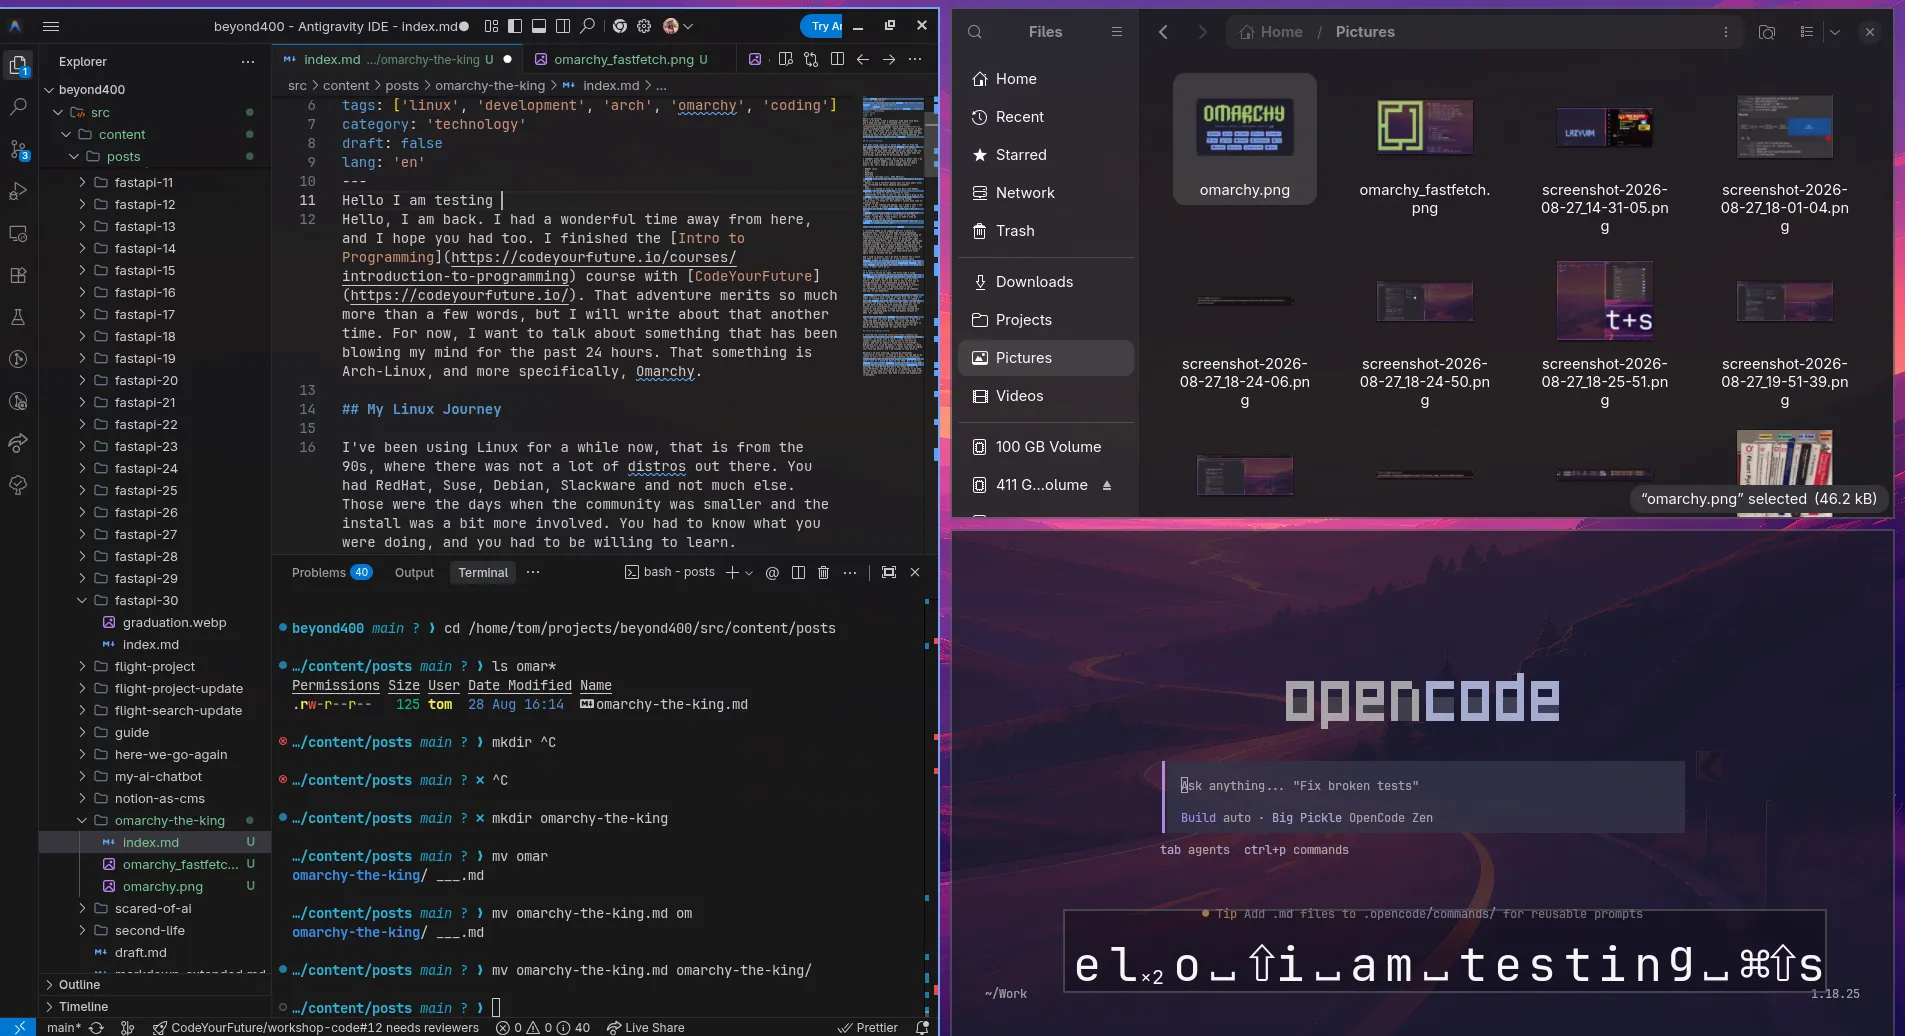1905x1036 pixels.
Task: Click the Prettier status bar item
Action: point(868,1027)
